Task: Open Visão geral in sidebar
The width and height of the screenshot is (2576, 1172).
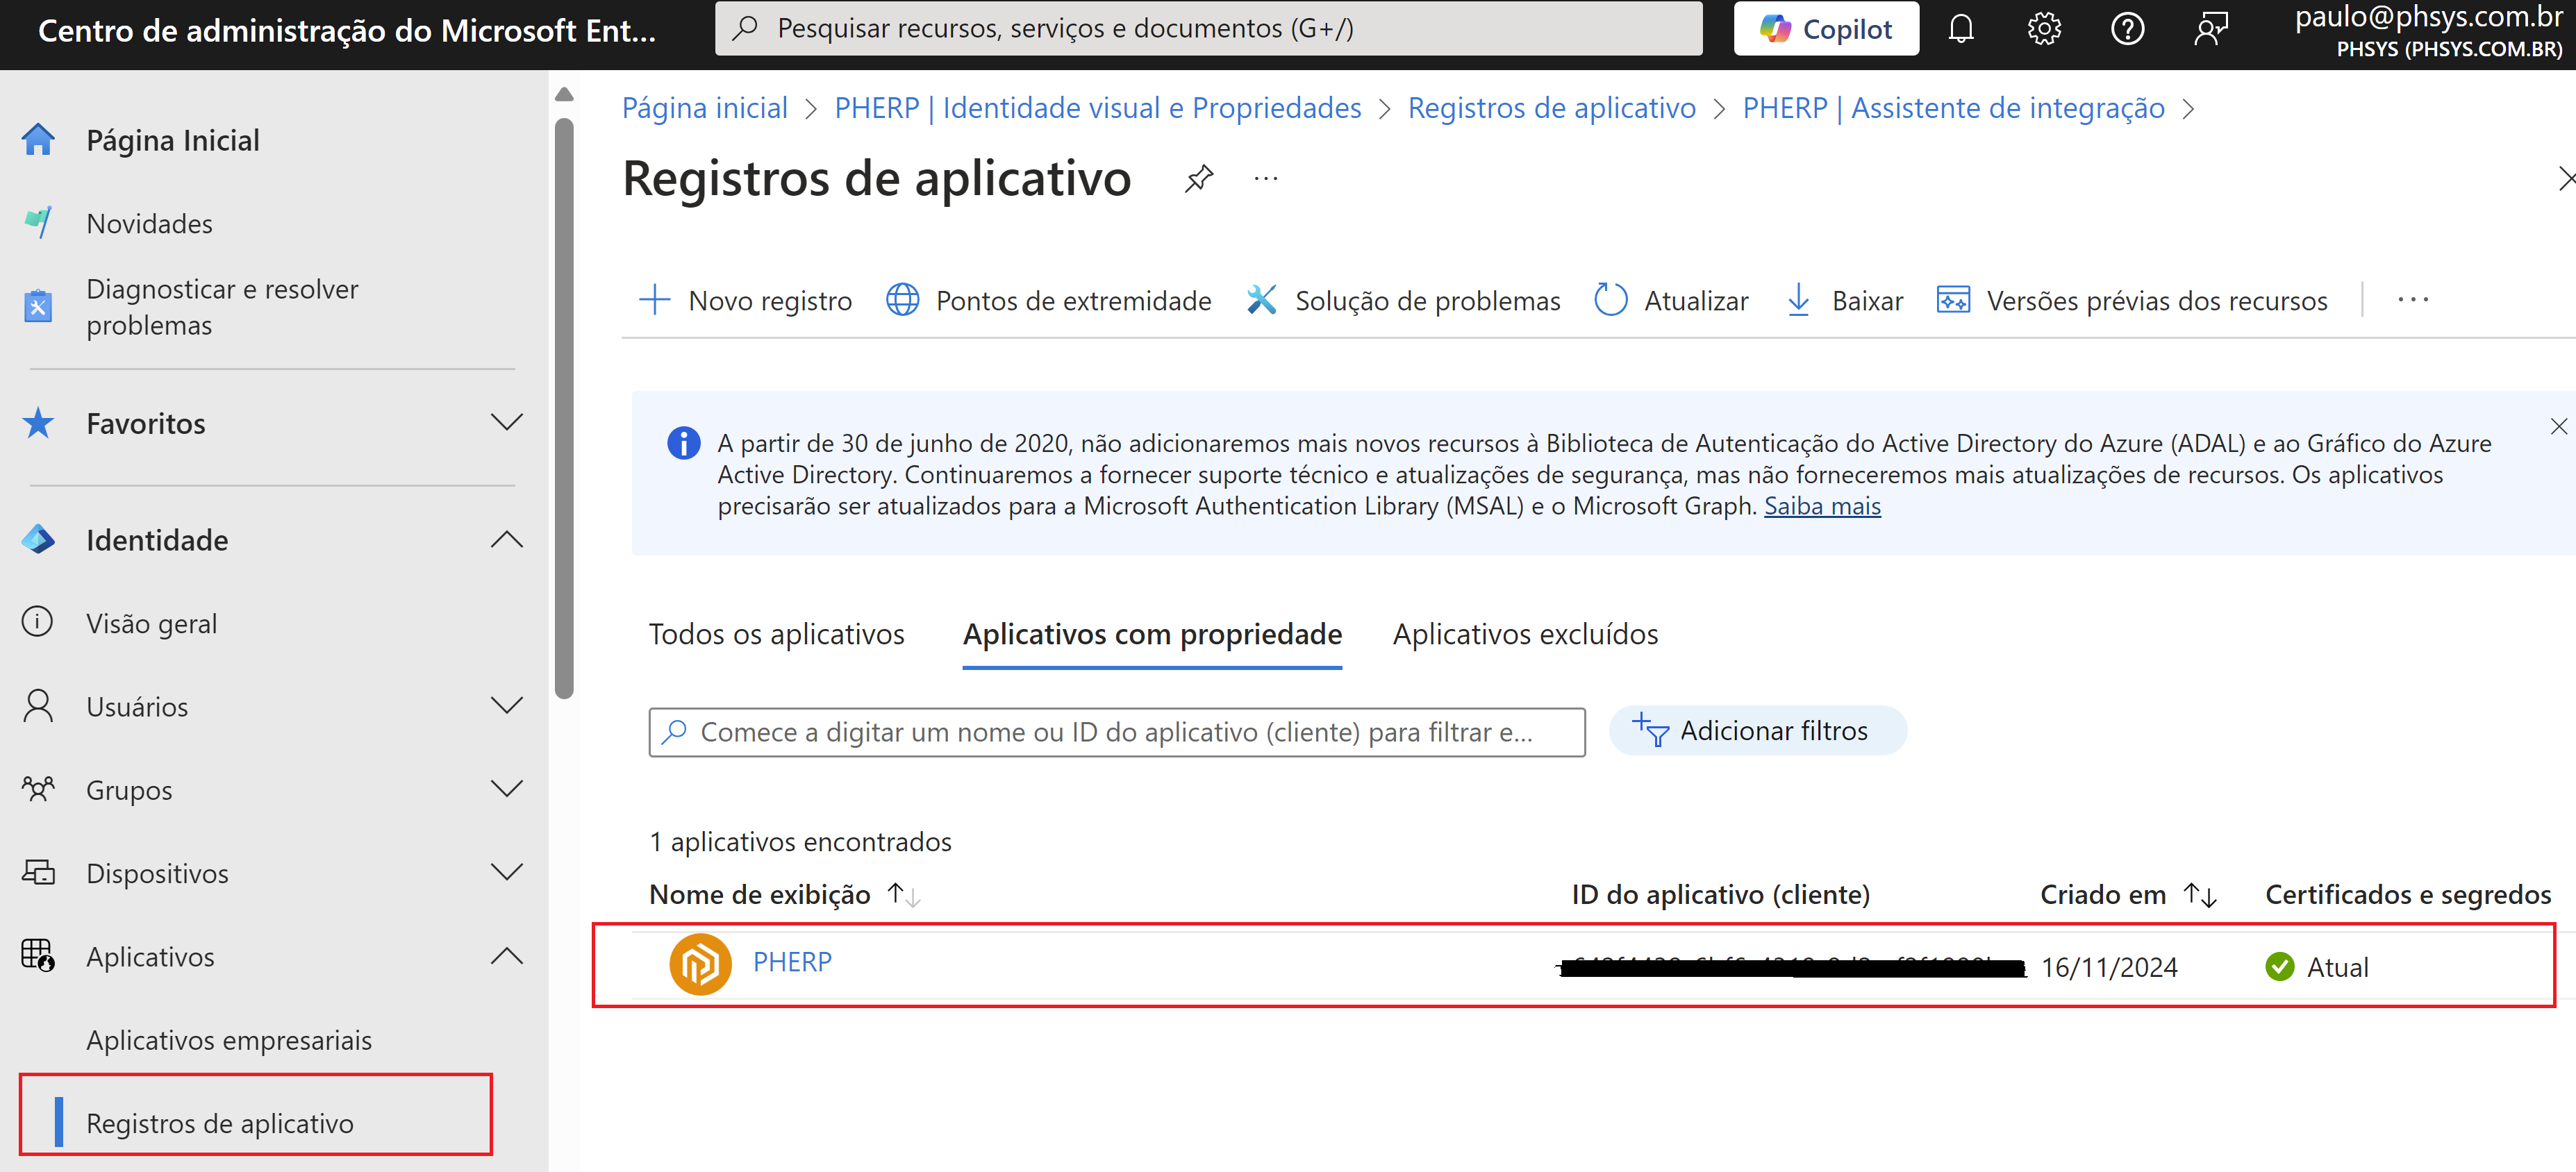Action: [151, 623]
